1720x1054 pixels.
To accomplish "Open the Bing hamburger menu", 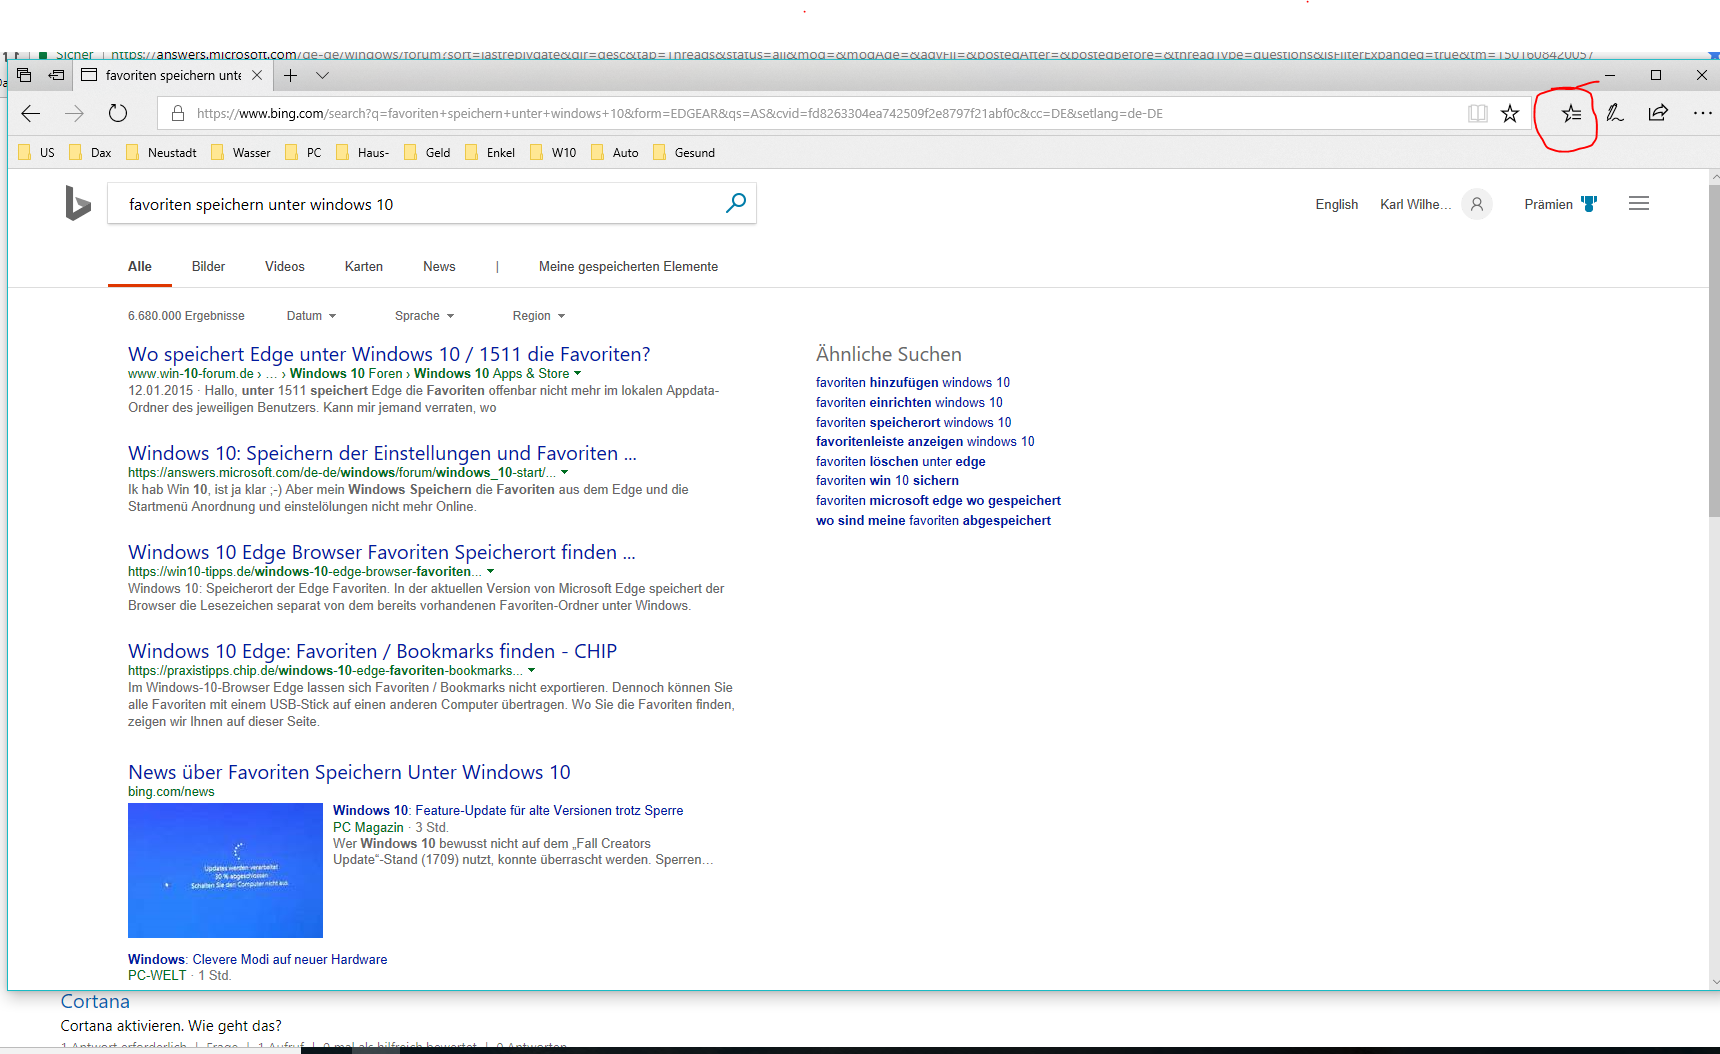I will [x=1639, y=204].
